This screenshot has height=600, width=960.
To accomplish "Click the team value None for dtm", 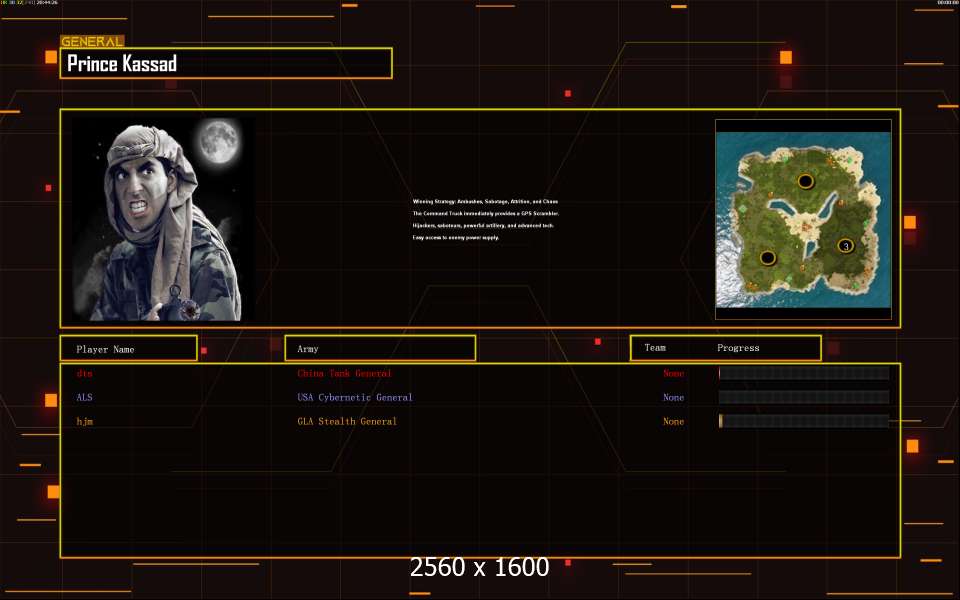I will 673,373.
